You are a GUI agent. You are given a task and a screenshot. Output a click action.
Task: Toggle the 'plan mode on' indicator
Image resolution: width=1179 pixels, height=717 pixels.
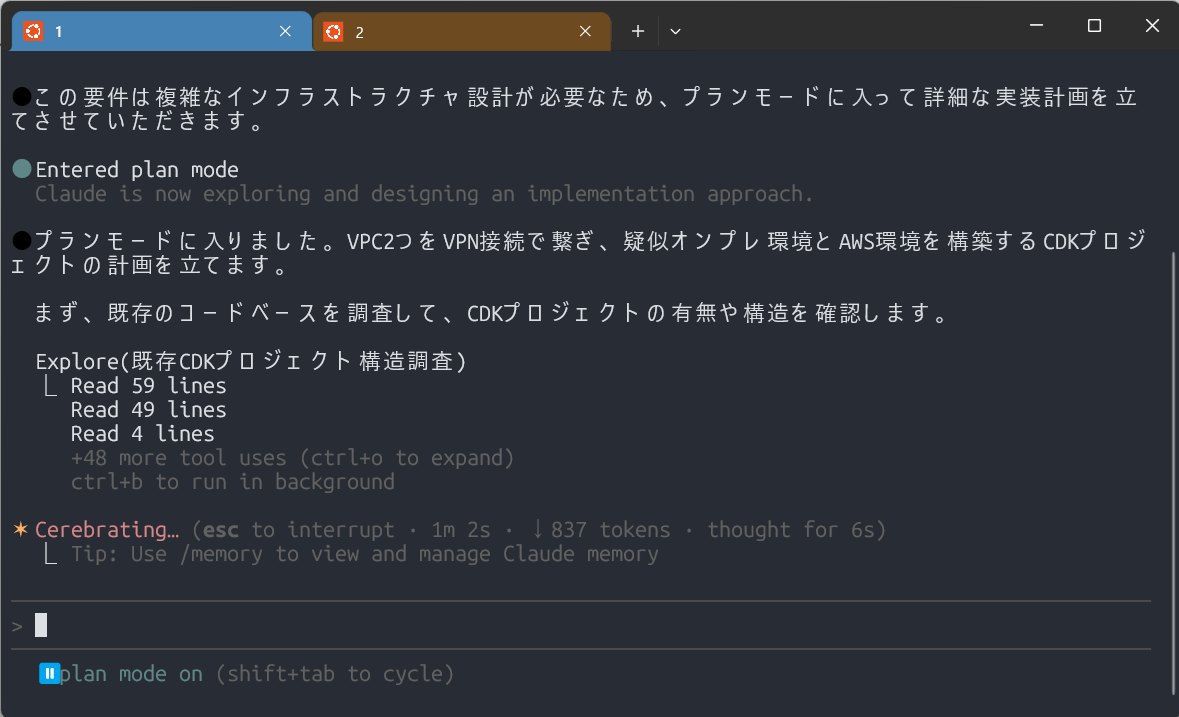[131, 674]
